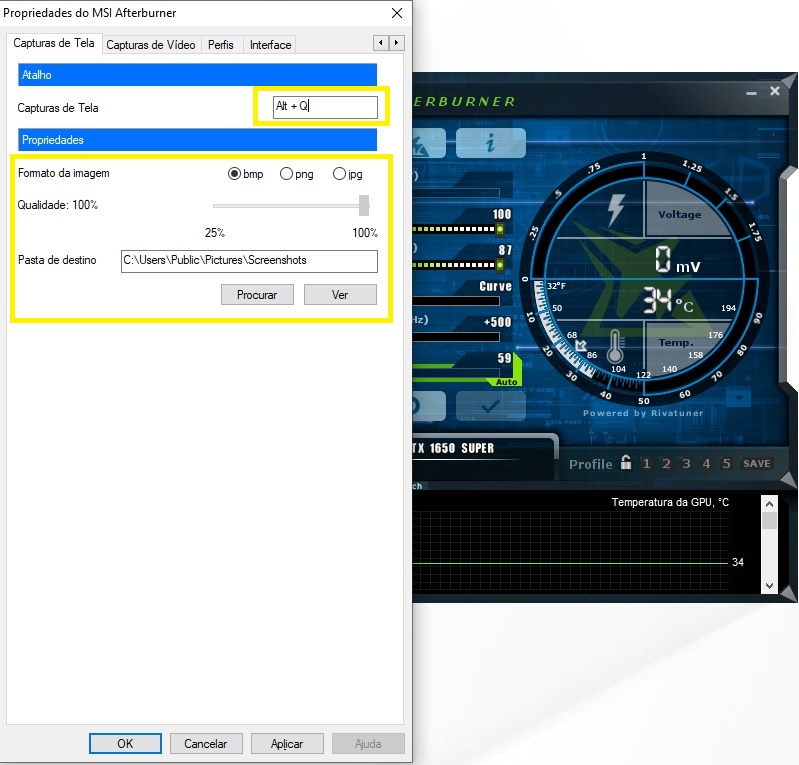Click the 0 mV voltage readout

[x=678, y=260]
